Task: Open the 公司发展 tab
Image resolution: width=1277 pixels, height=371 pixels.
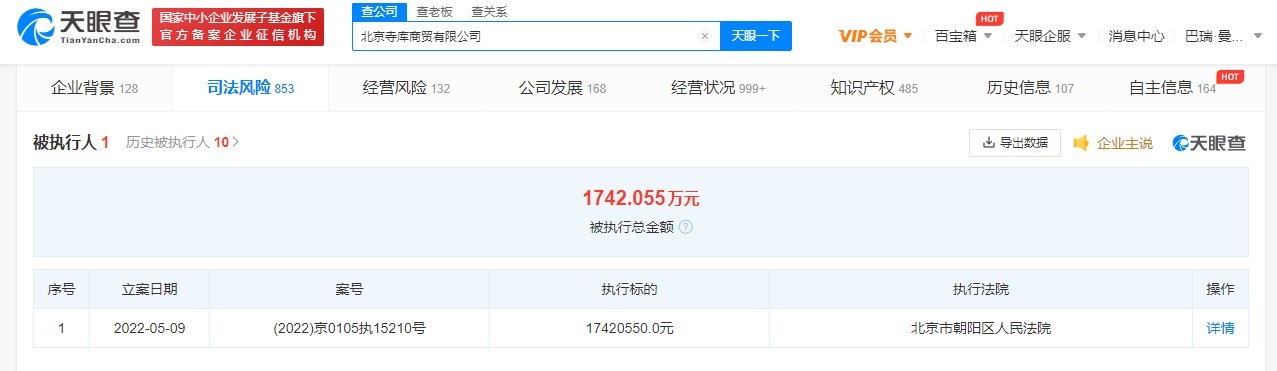Action: (562, 88)
